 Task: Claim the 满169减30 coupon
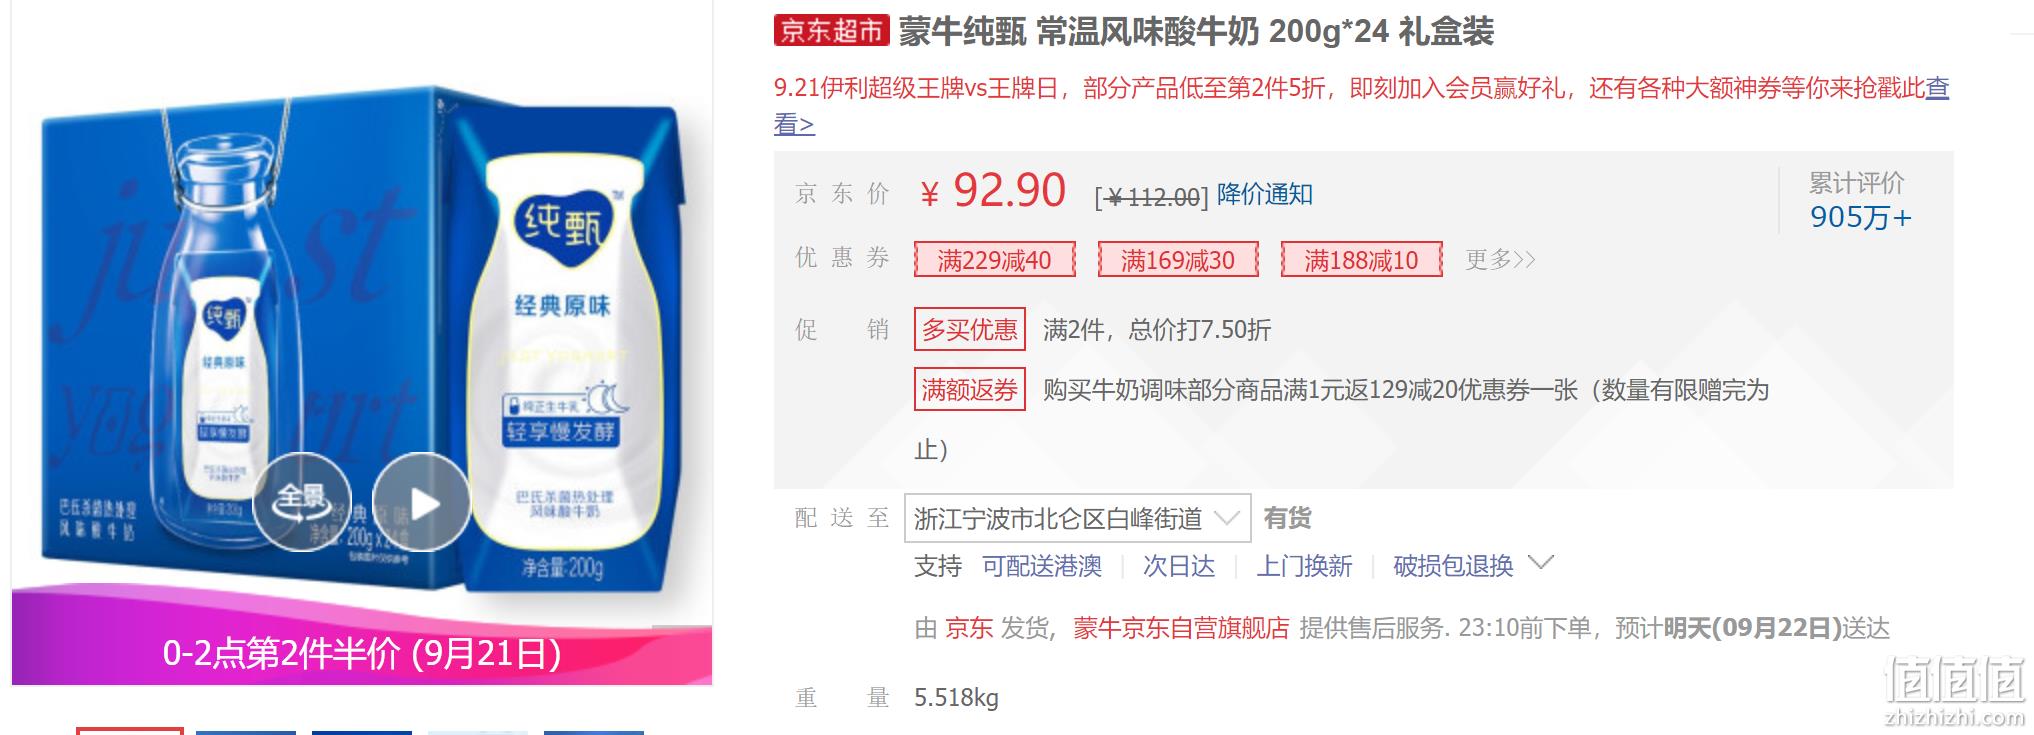1178,260
